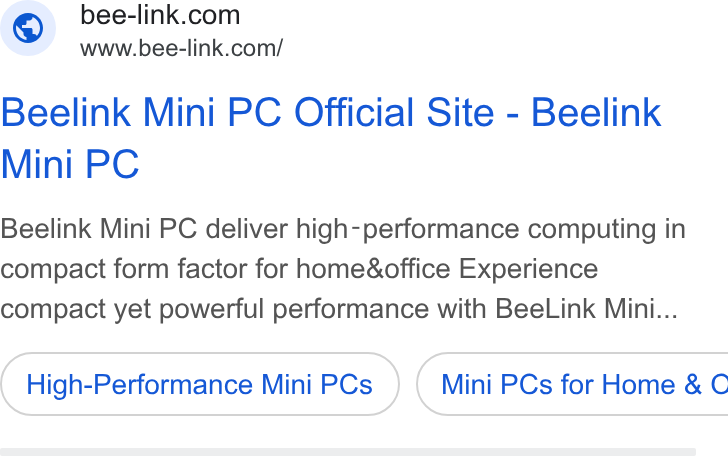
Task: Click the blue globe favicon icon
Action: 28,28
